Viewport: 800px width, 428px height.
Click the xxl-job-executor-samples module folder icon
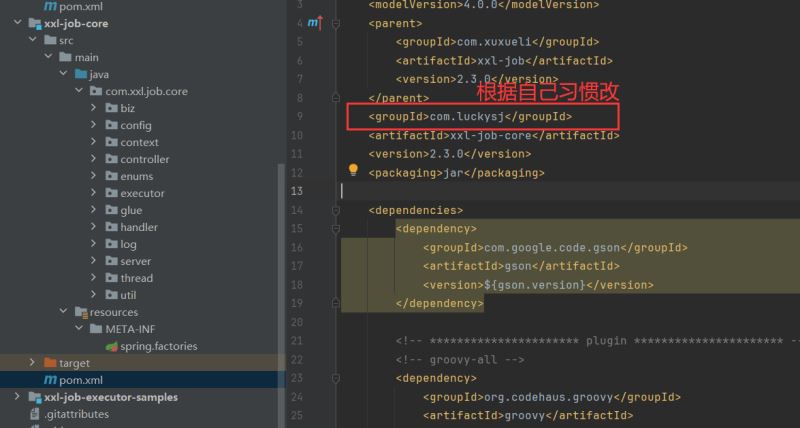click(35, 397)
